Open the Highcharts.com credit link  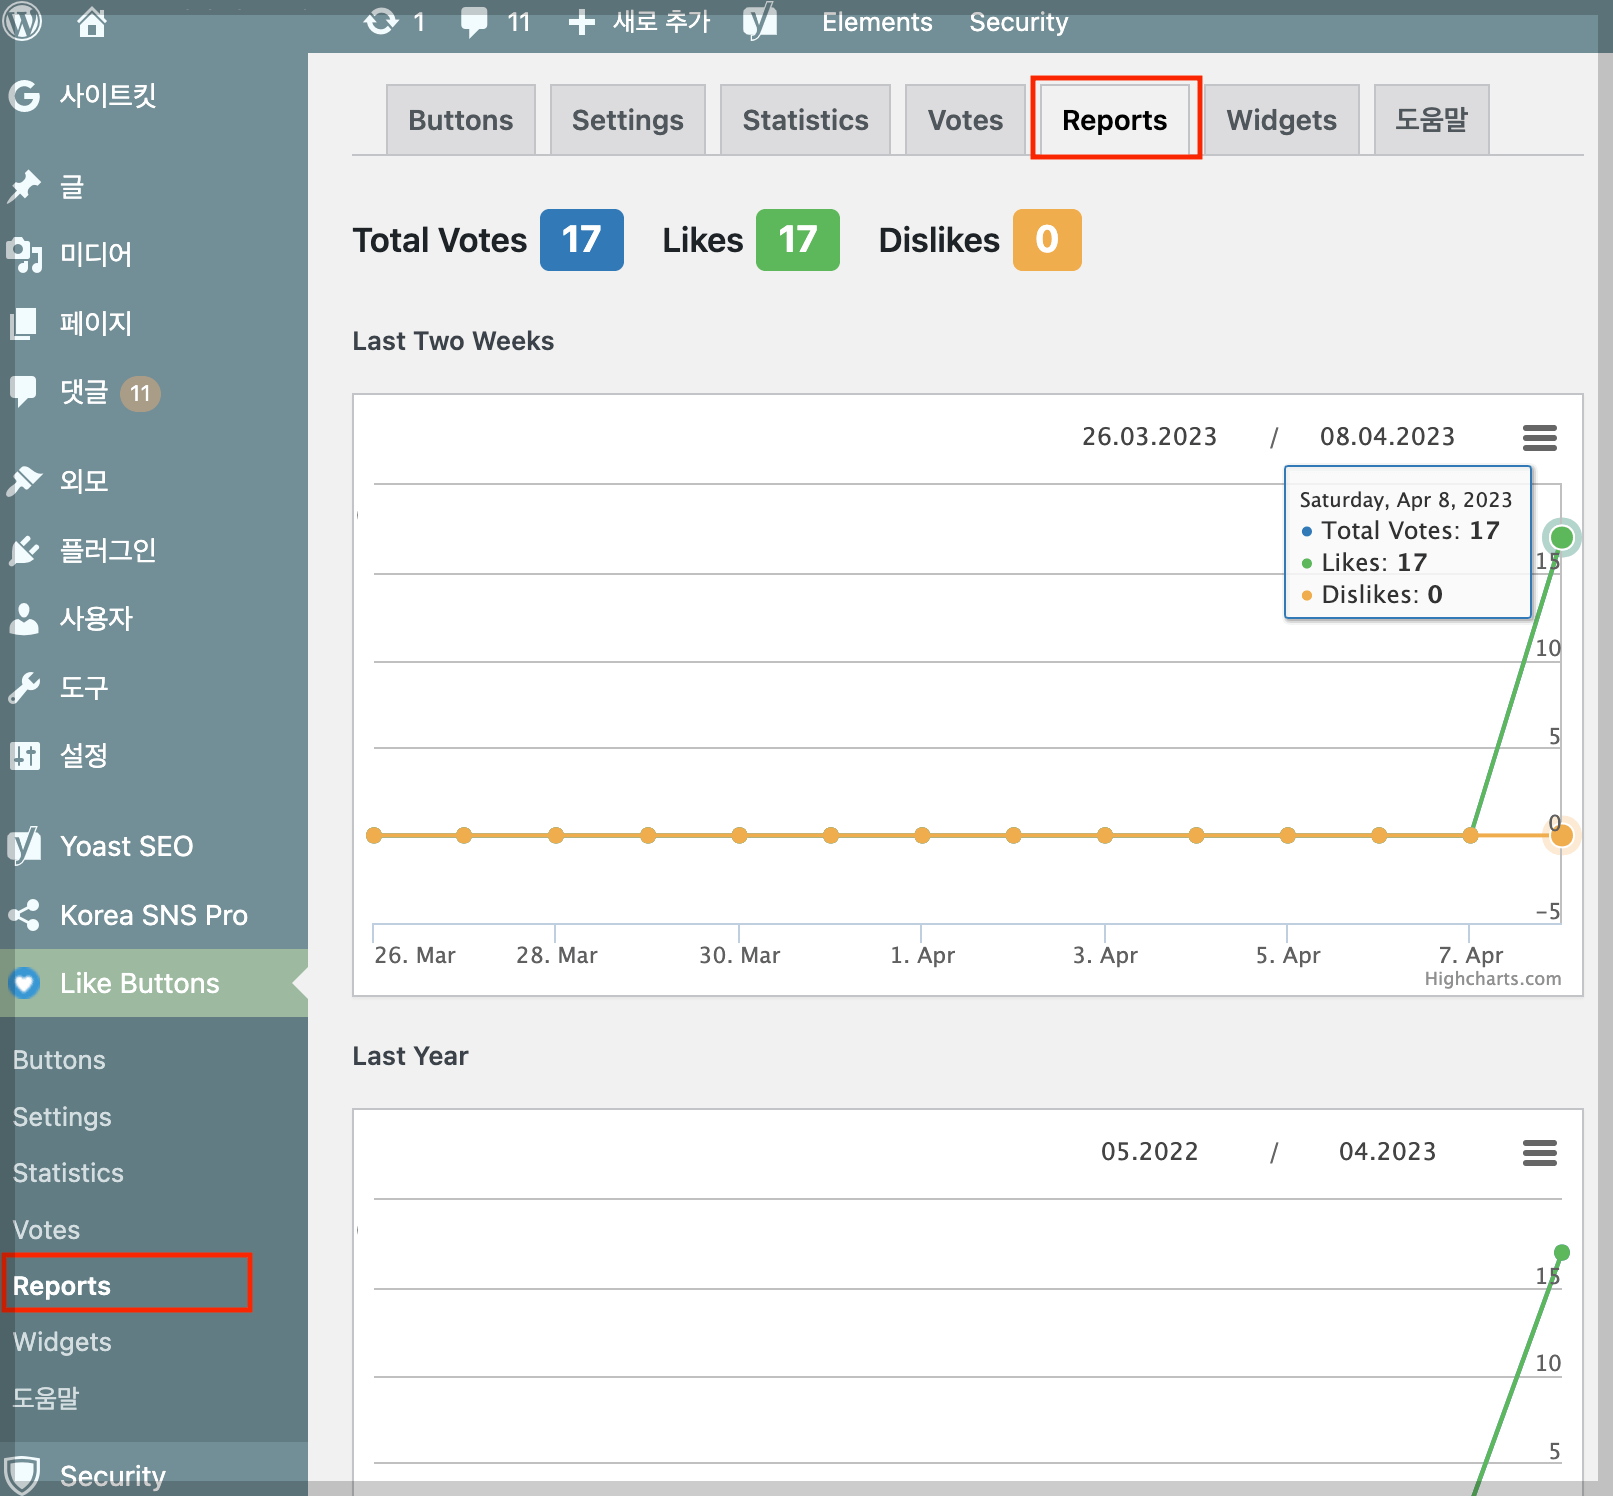1493,979
